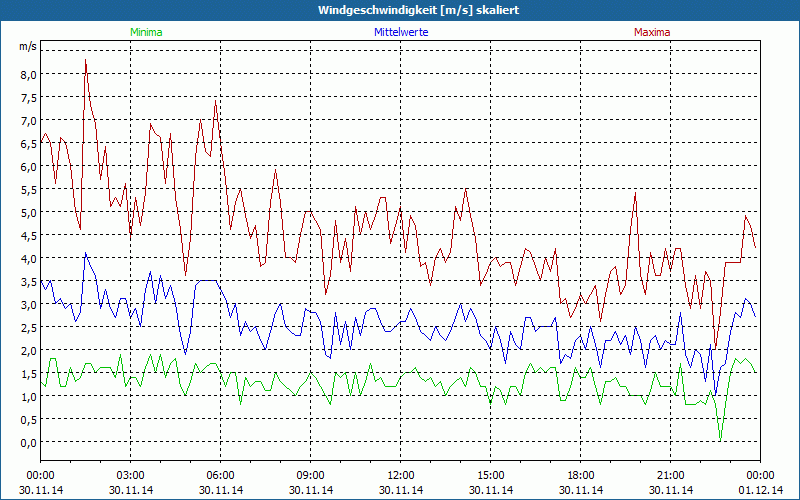This screenshot has height=500, width=800.
Task: Click the 6,5 y-axis value
Action: (28, 143)
